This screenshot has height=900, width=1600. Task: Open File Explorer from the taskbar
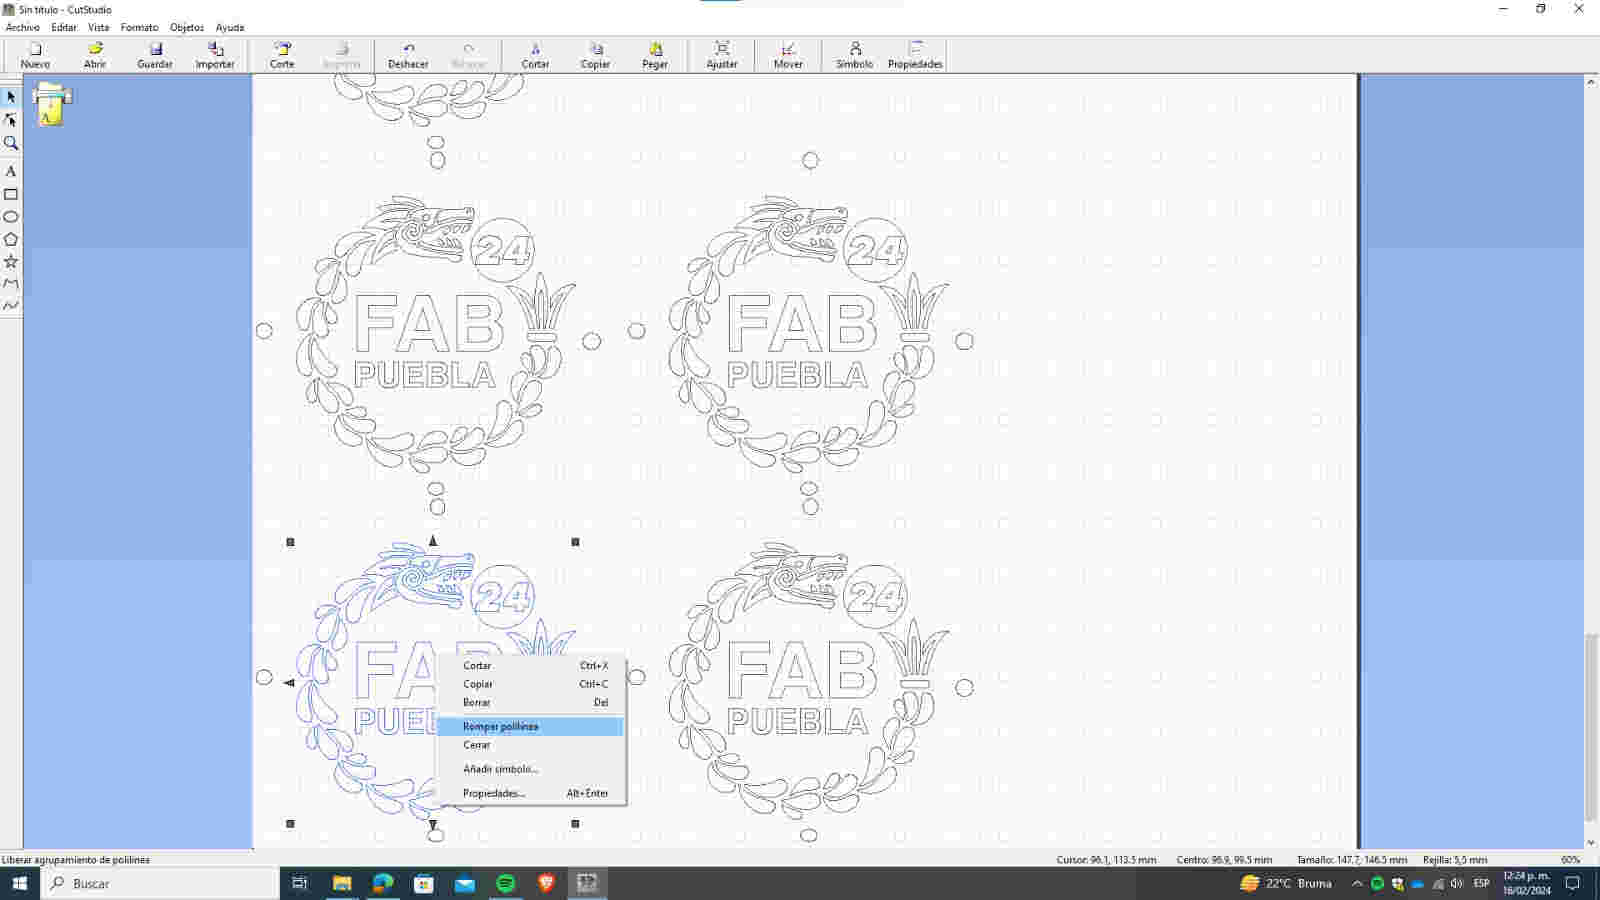coord(342,883)
